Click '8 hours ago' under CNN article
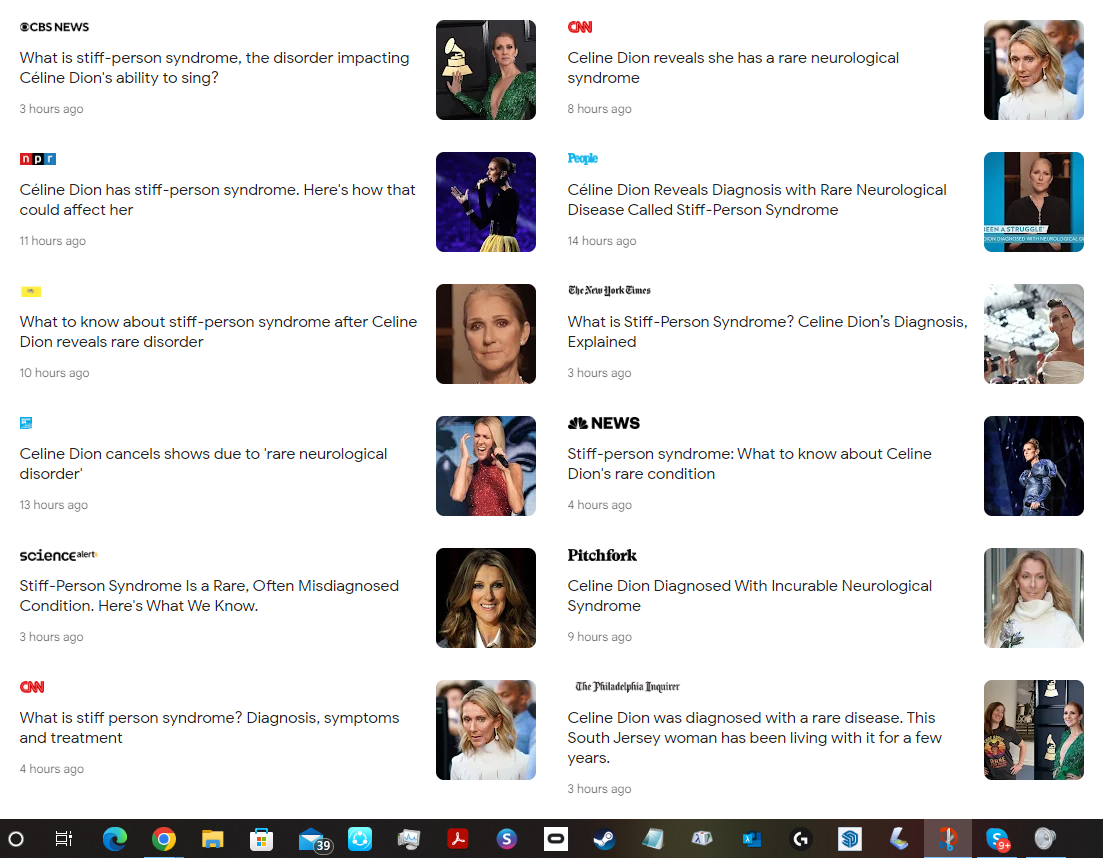 599,108
